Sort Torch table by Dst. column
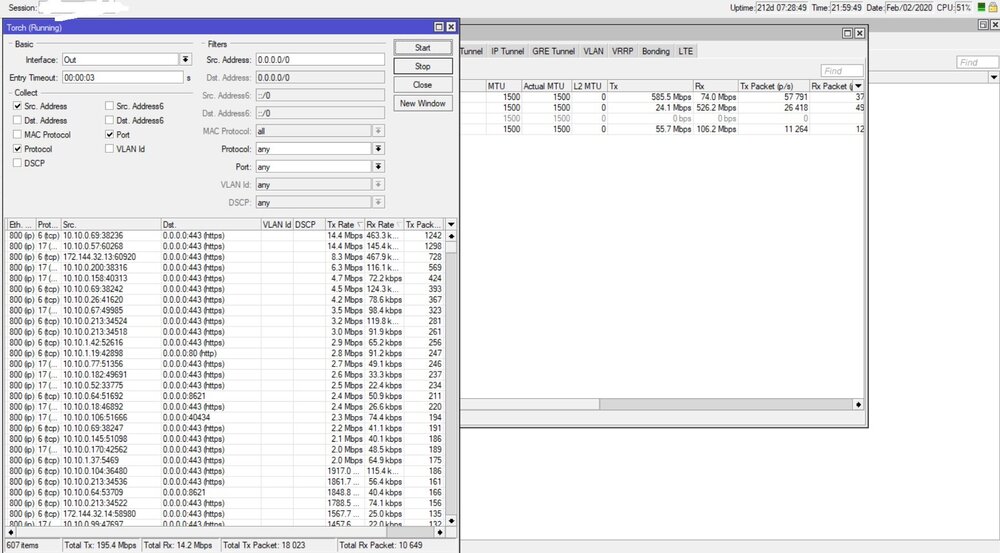Screen dimensions: 1000x553 tap(210, 225)
